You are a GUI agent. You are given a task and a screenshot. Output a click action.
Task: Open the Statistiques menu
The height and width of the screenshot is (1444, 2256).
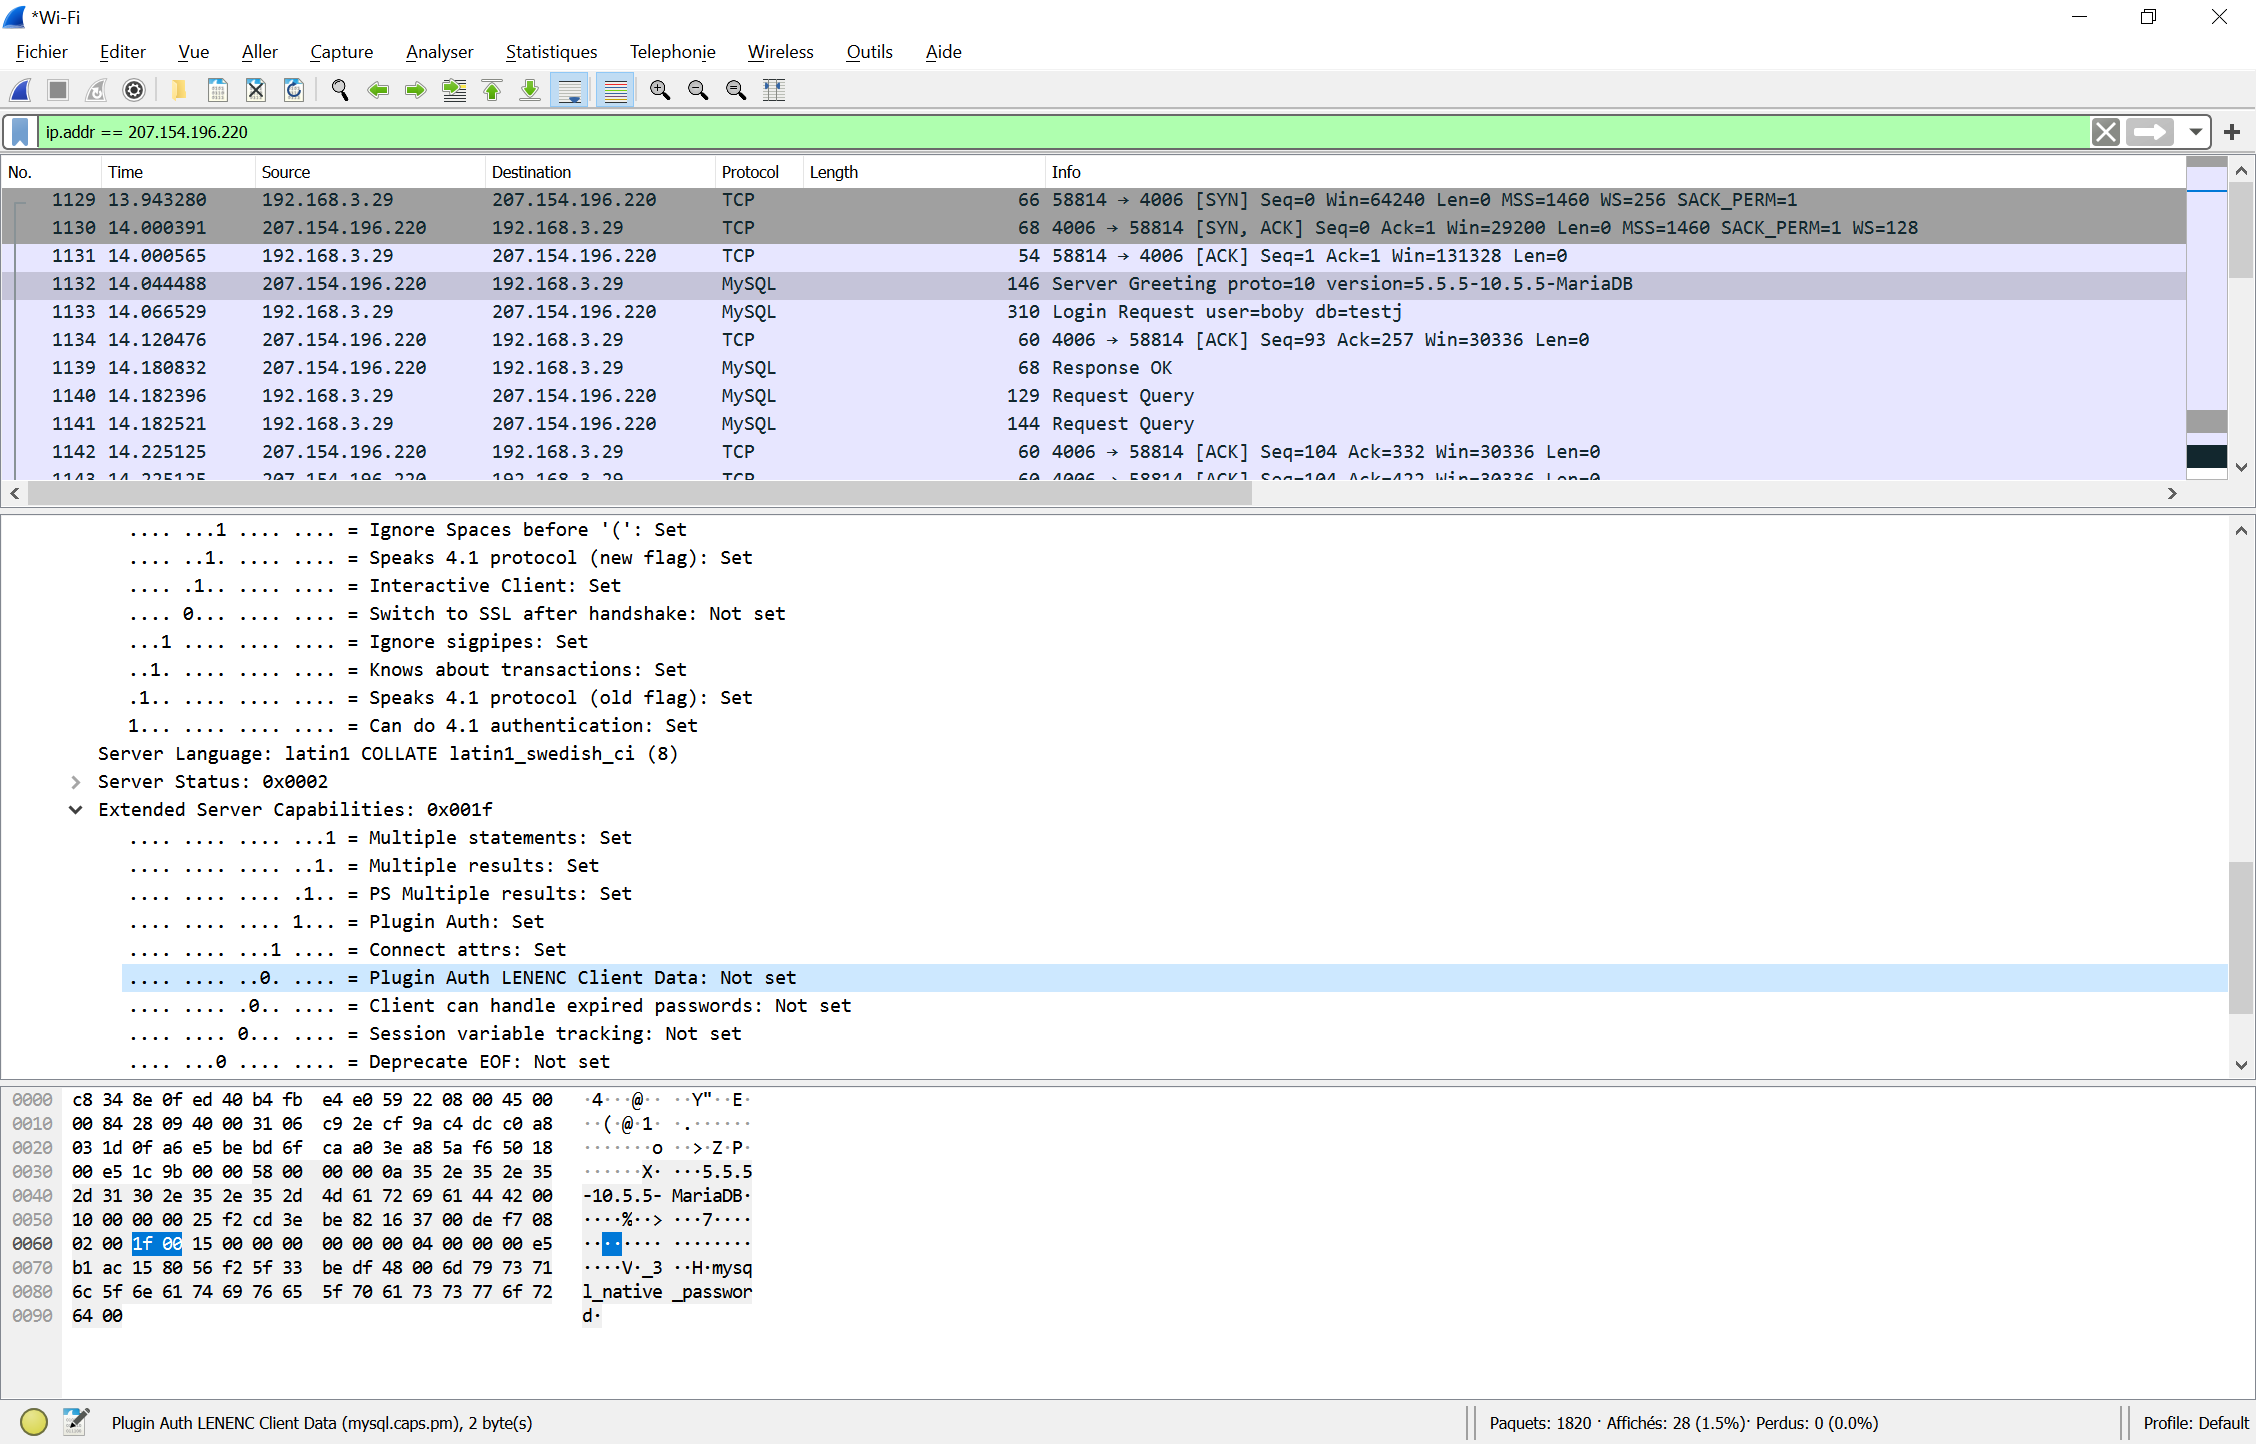point(551,52)
